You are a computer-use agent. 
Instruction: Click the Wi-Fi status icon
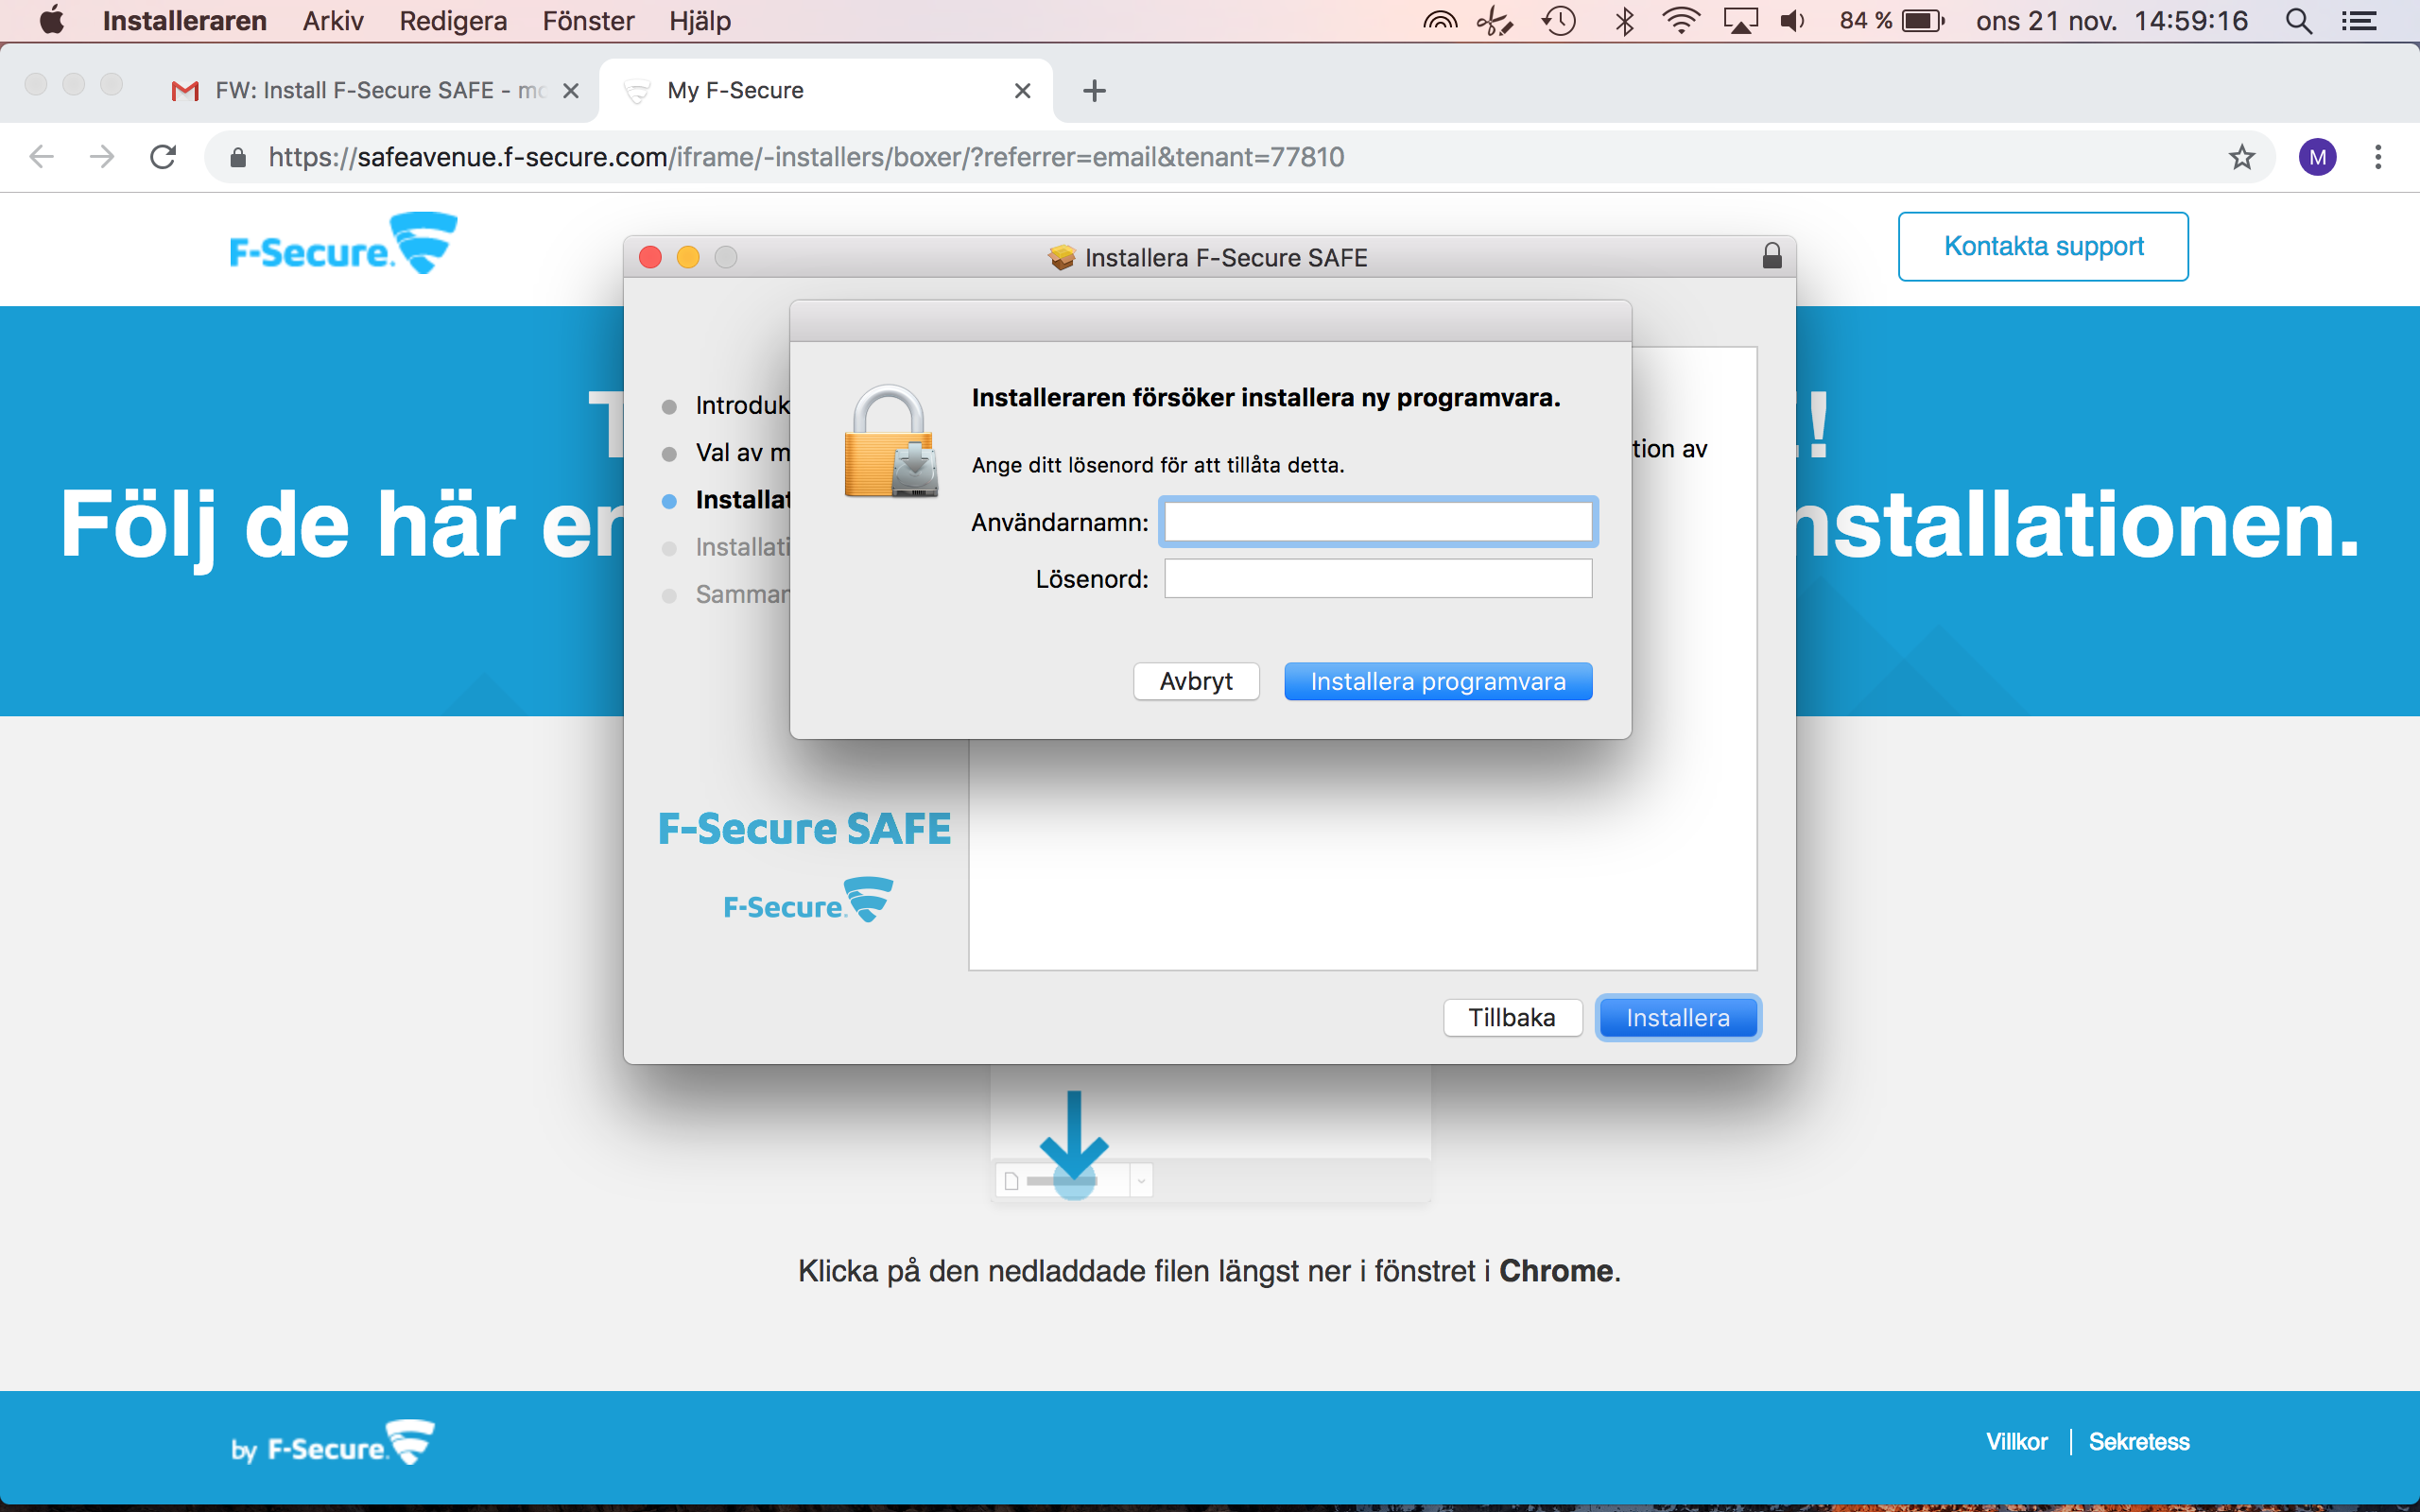click(x=1681, y=21)
